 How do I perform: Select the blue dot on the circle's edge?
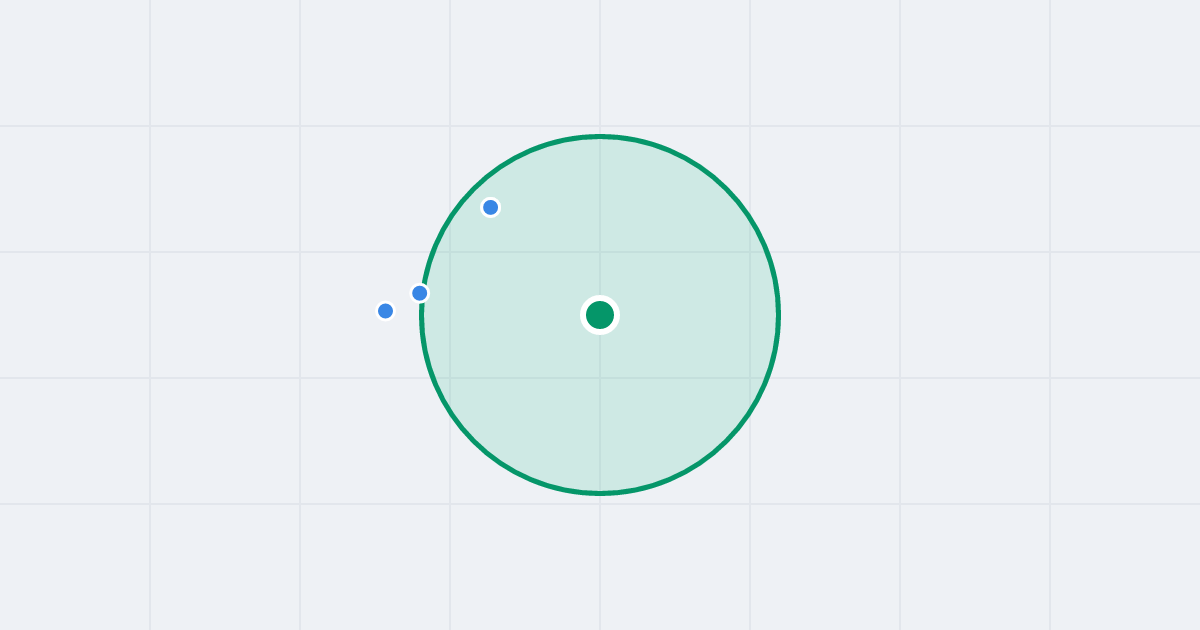pos(420,293)
